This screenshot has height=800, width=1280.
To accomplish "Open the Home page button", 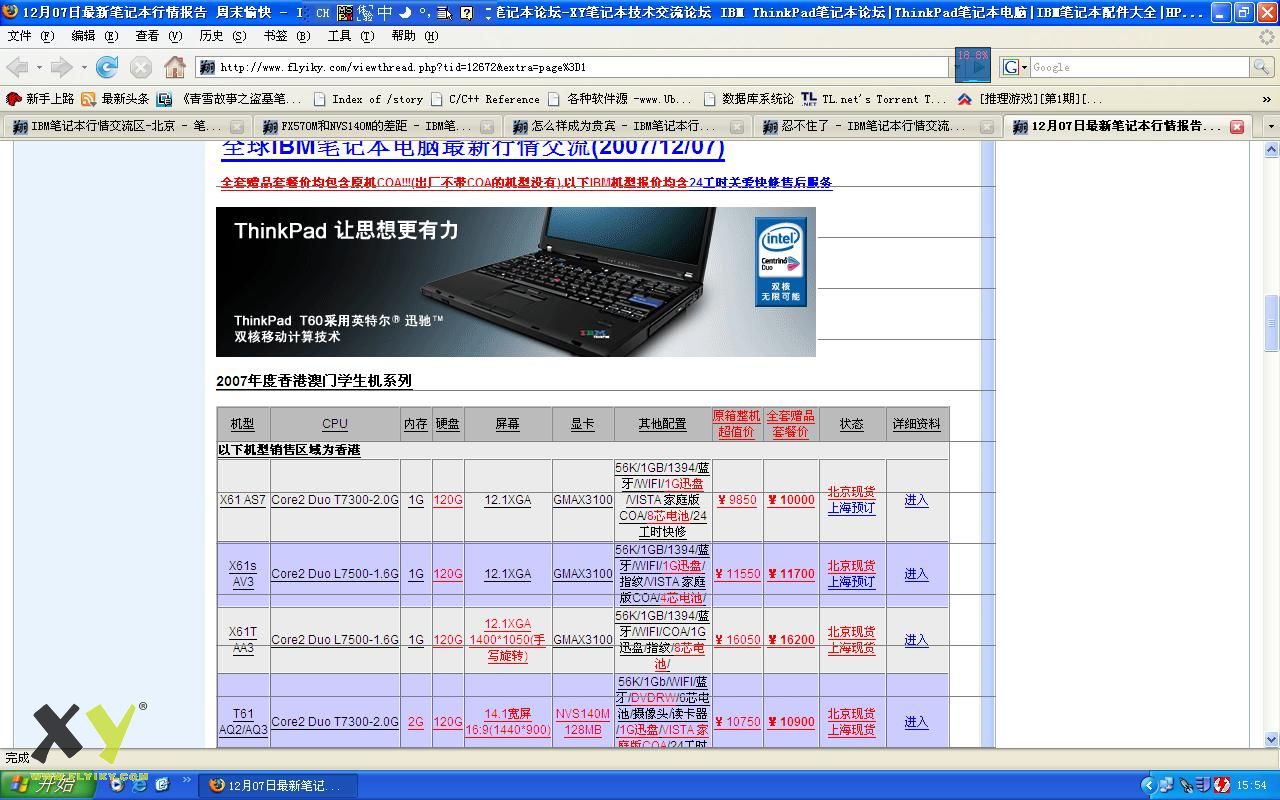I will (175, 67).
